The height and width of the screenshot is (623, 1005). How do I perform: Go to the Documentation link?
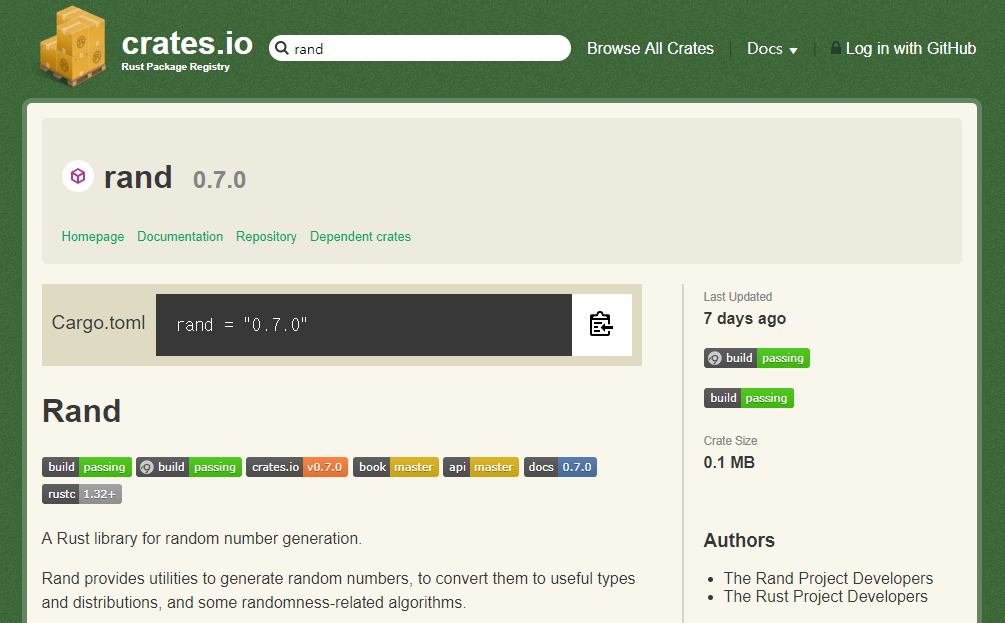[x=180, y=237]
